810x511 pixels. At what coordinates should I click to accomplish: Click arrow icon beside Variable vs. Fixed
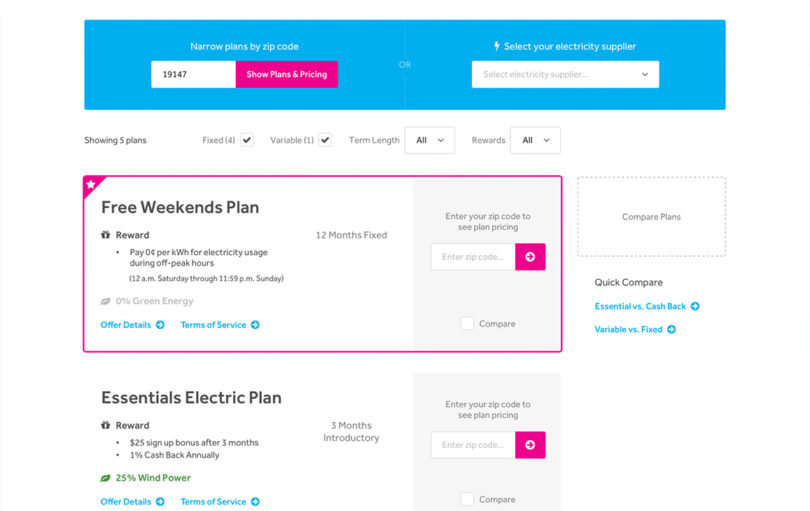(672, 330)
